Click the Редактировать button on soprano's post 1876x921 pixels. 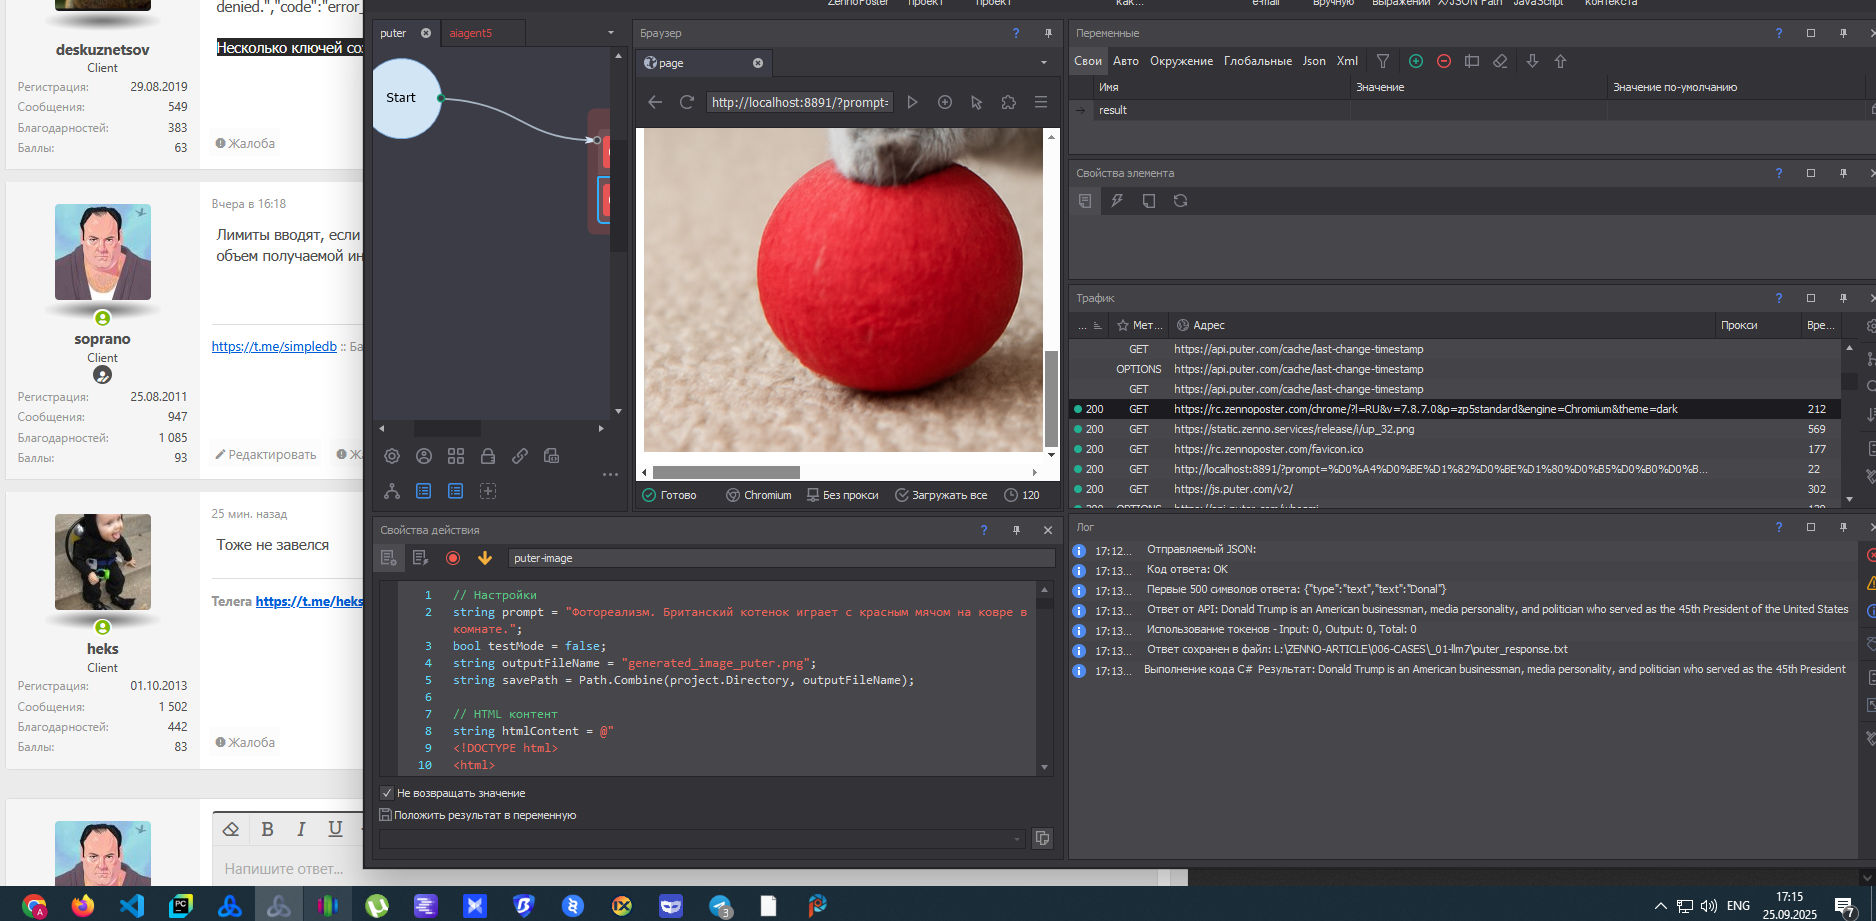pyautogui.click(x=266, y=455)
